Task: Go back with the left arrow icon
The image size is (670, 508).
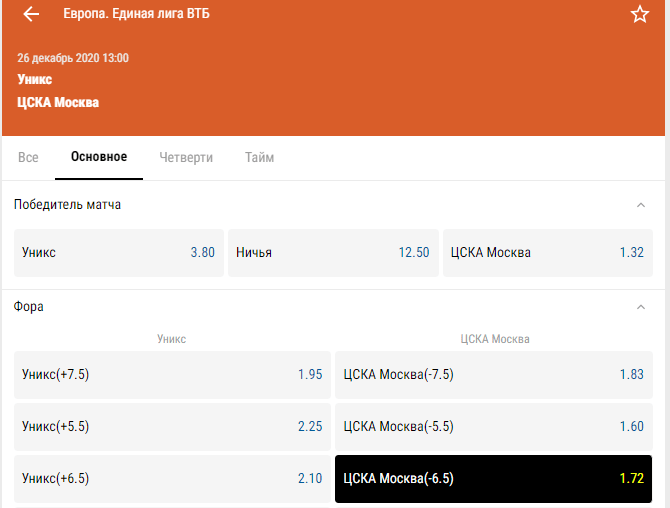Action: click(x=31, y=14)
